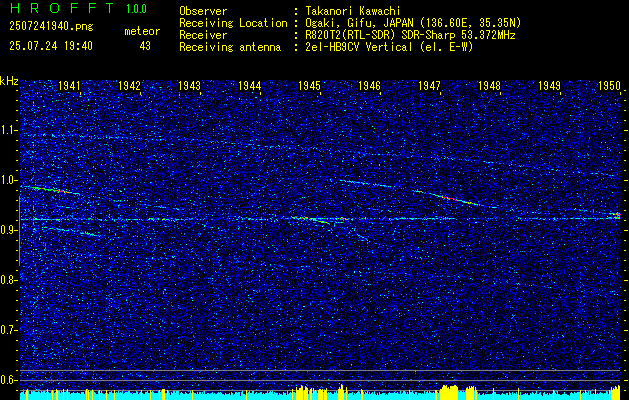Select the filename 2507241940.png

tap(51, 26)
